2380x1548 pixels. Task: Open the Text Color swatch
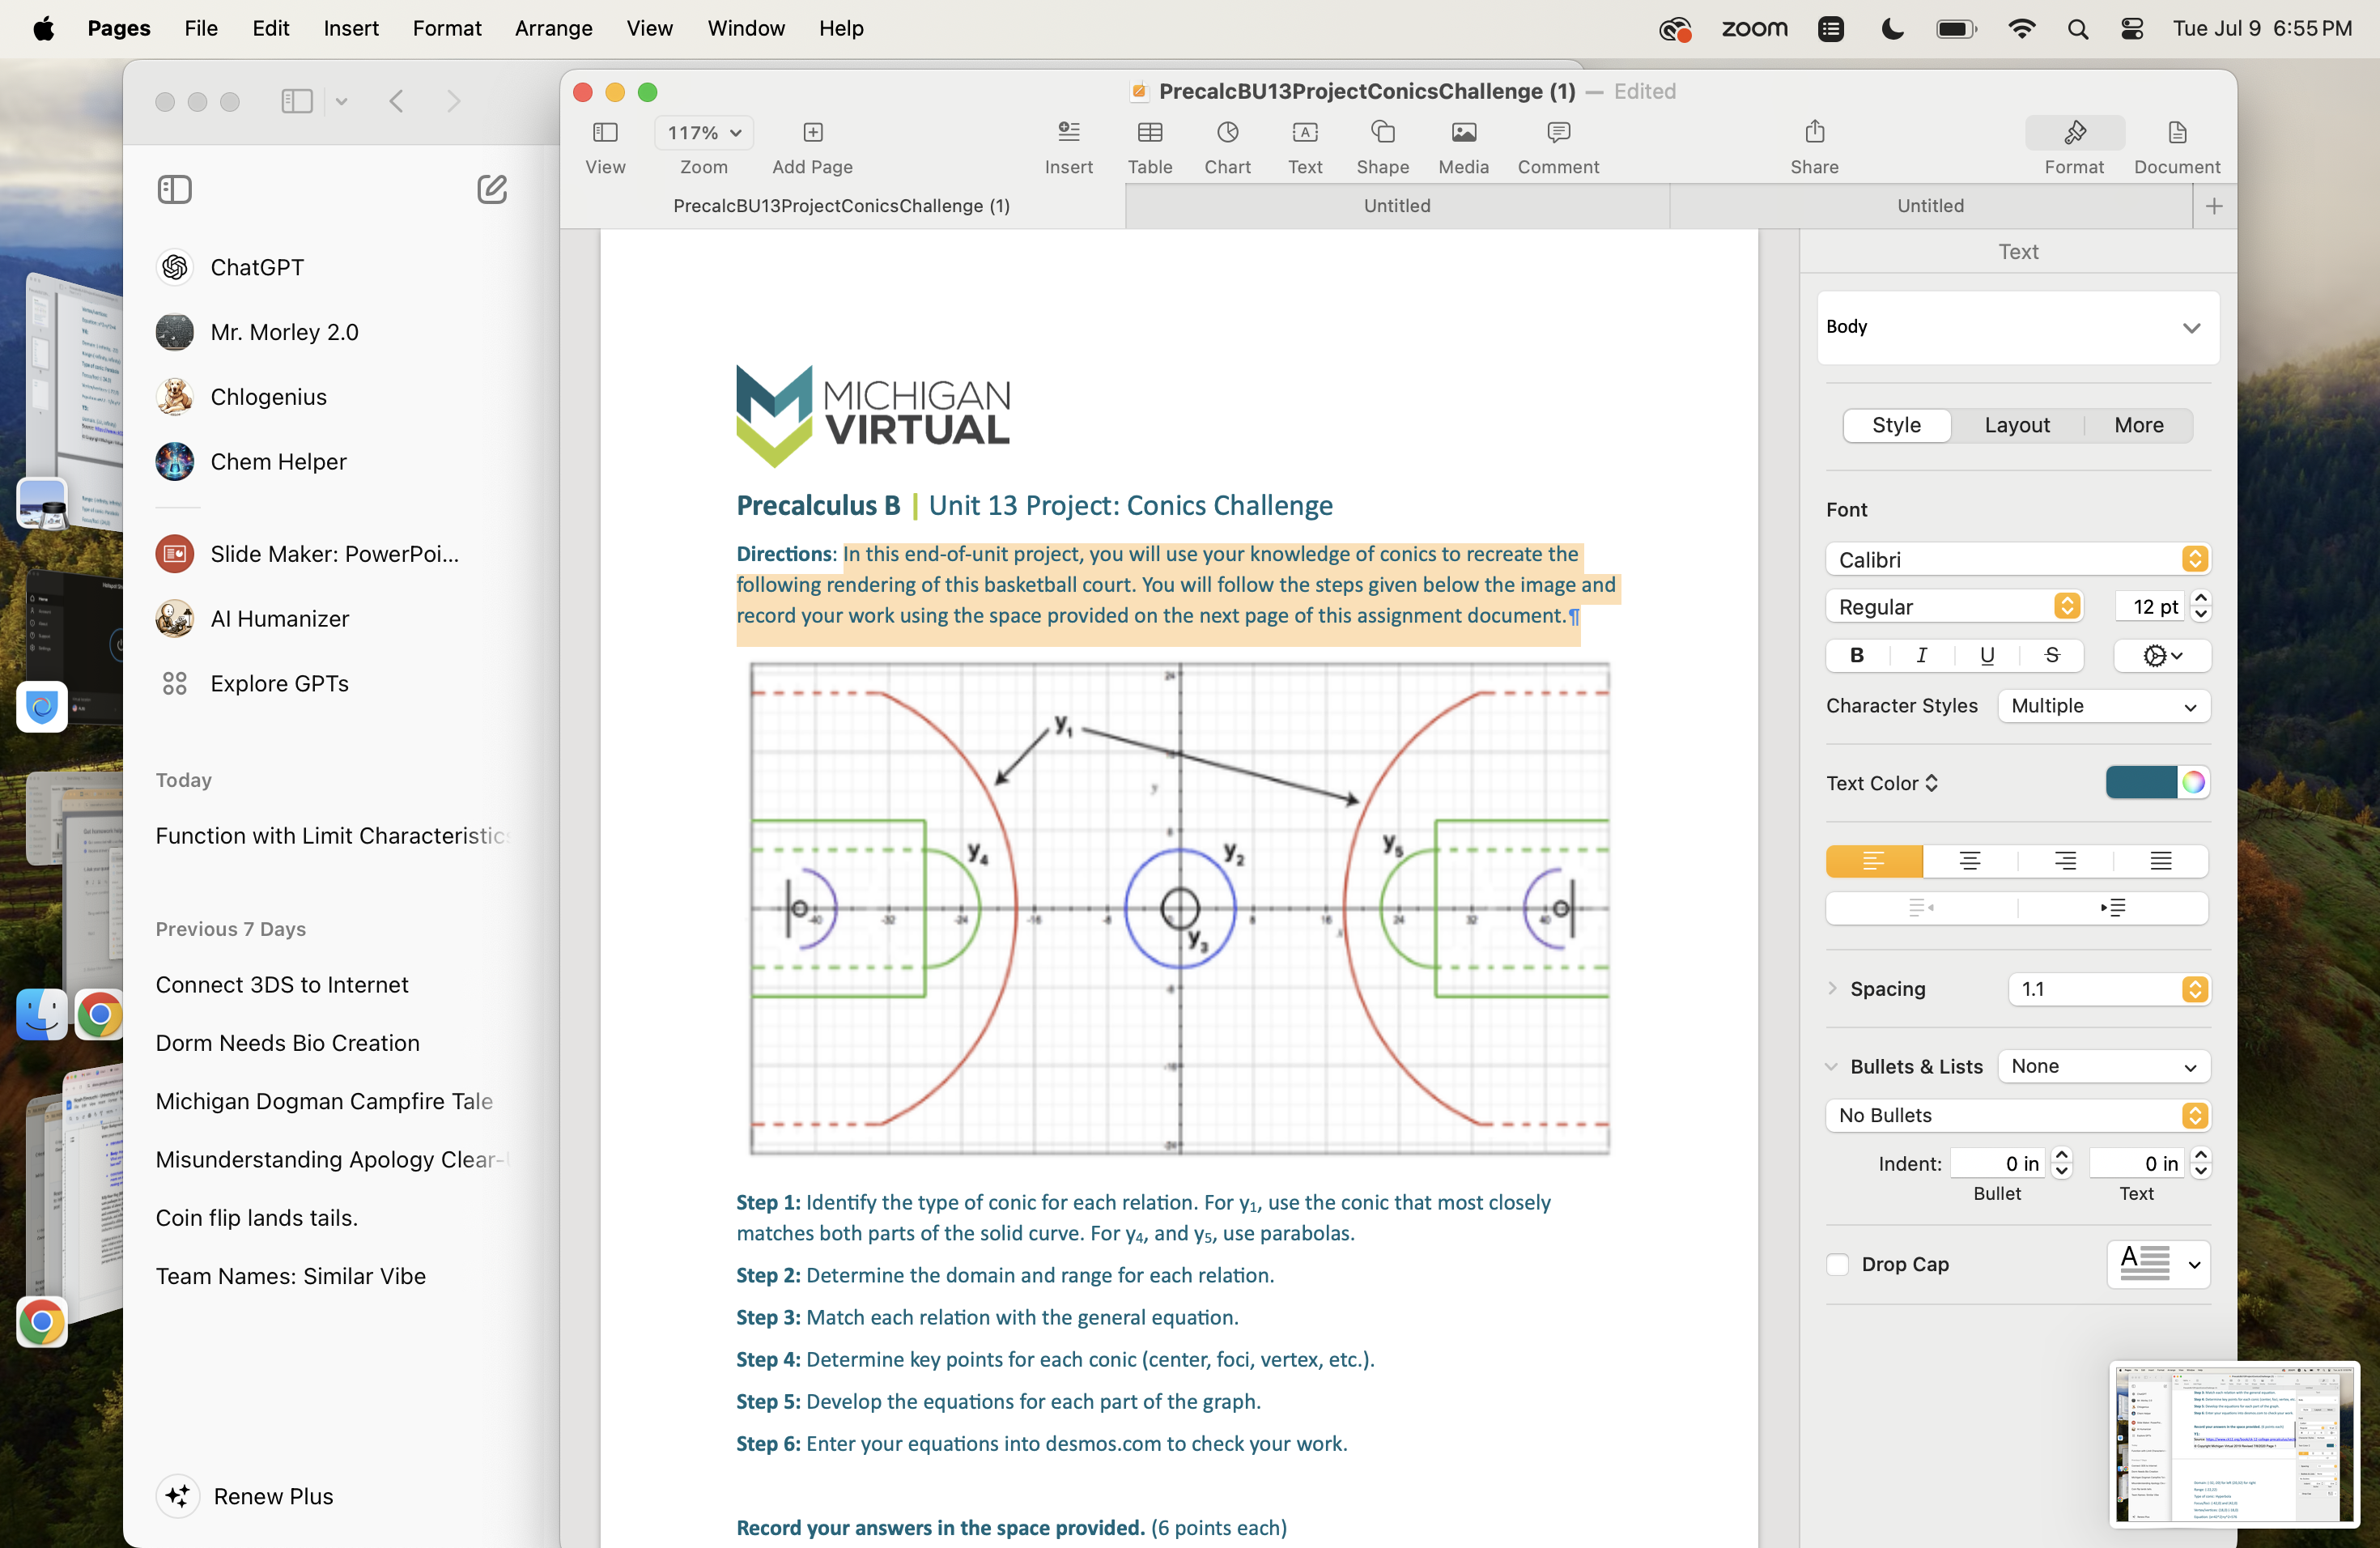[2140, 783]
